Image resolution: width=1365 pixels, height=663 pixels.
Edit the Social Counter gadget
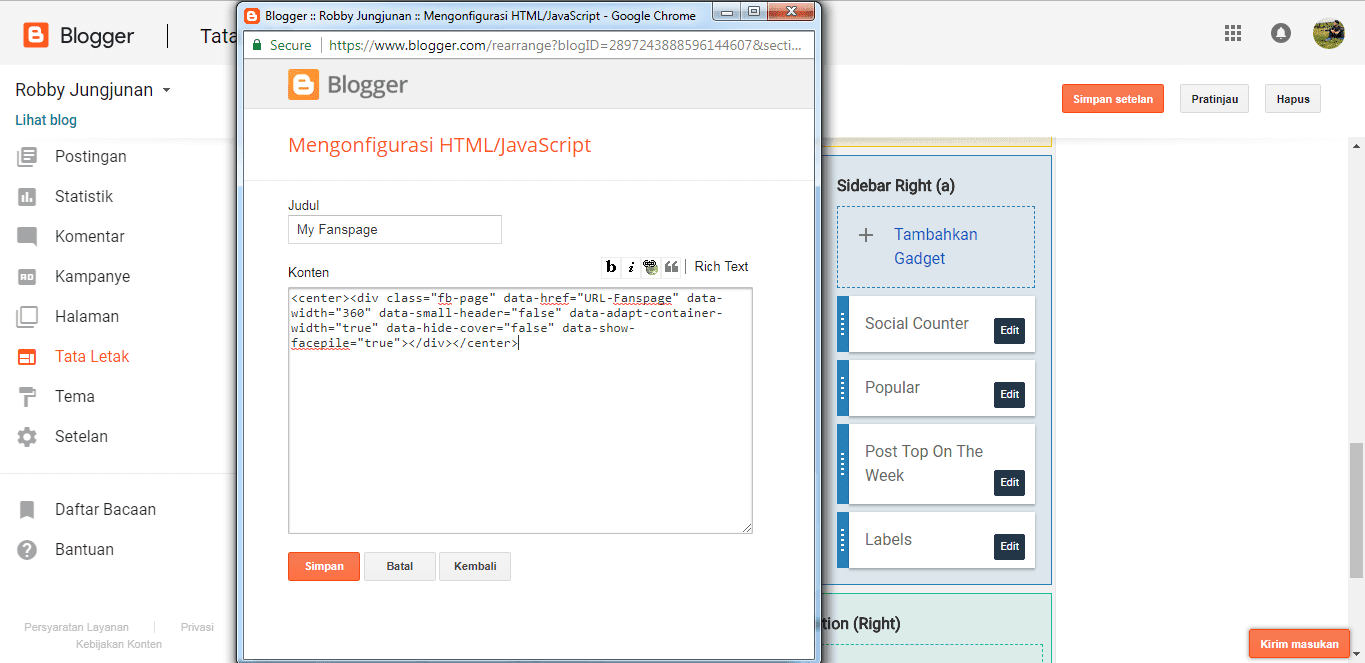coord(1010,331)
